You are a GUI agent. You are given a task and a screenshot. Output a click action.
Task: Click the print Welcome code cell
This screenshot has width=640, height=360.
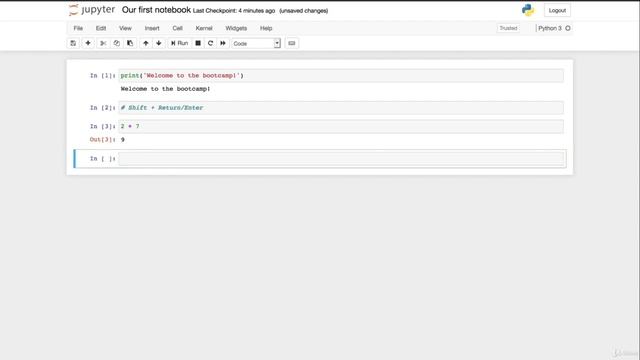[341, 76]
